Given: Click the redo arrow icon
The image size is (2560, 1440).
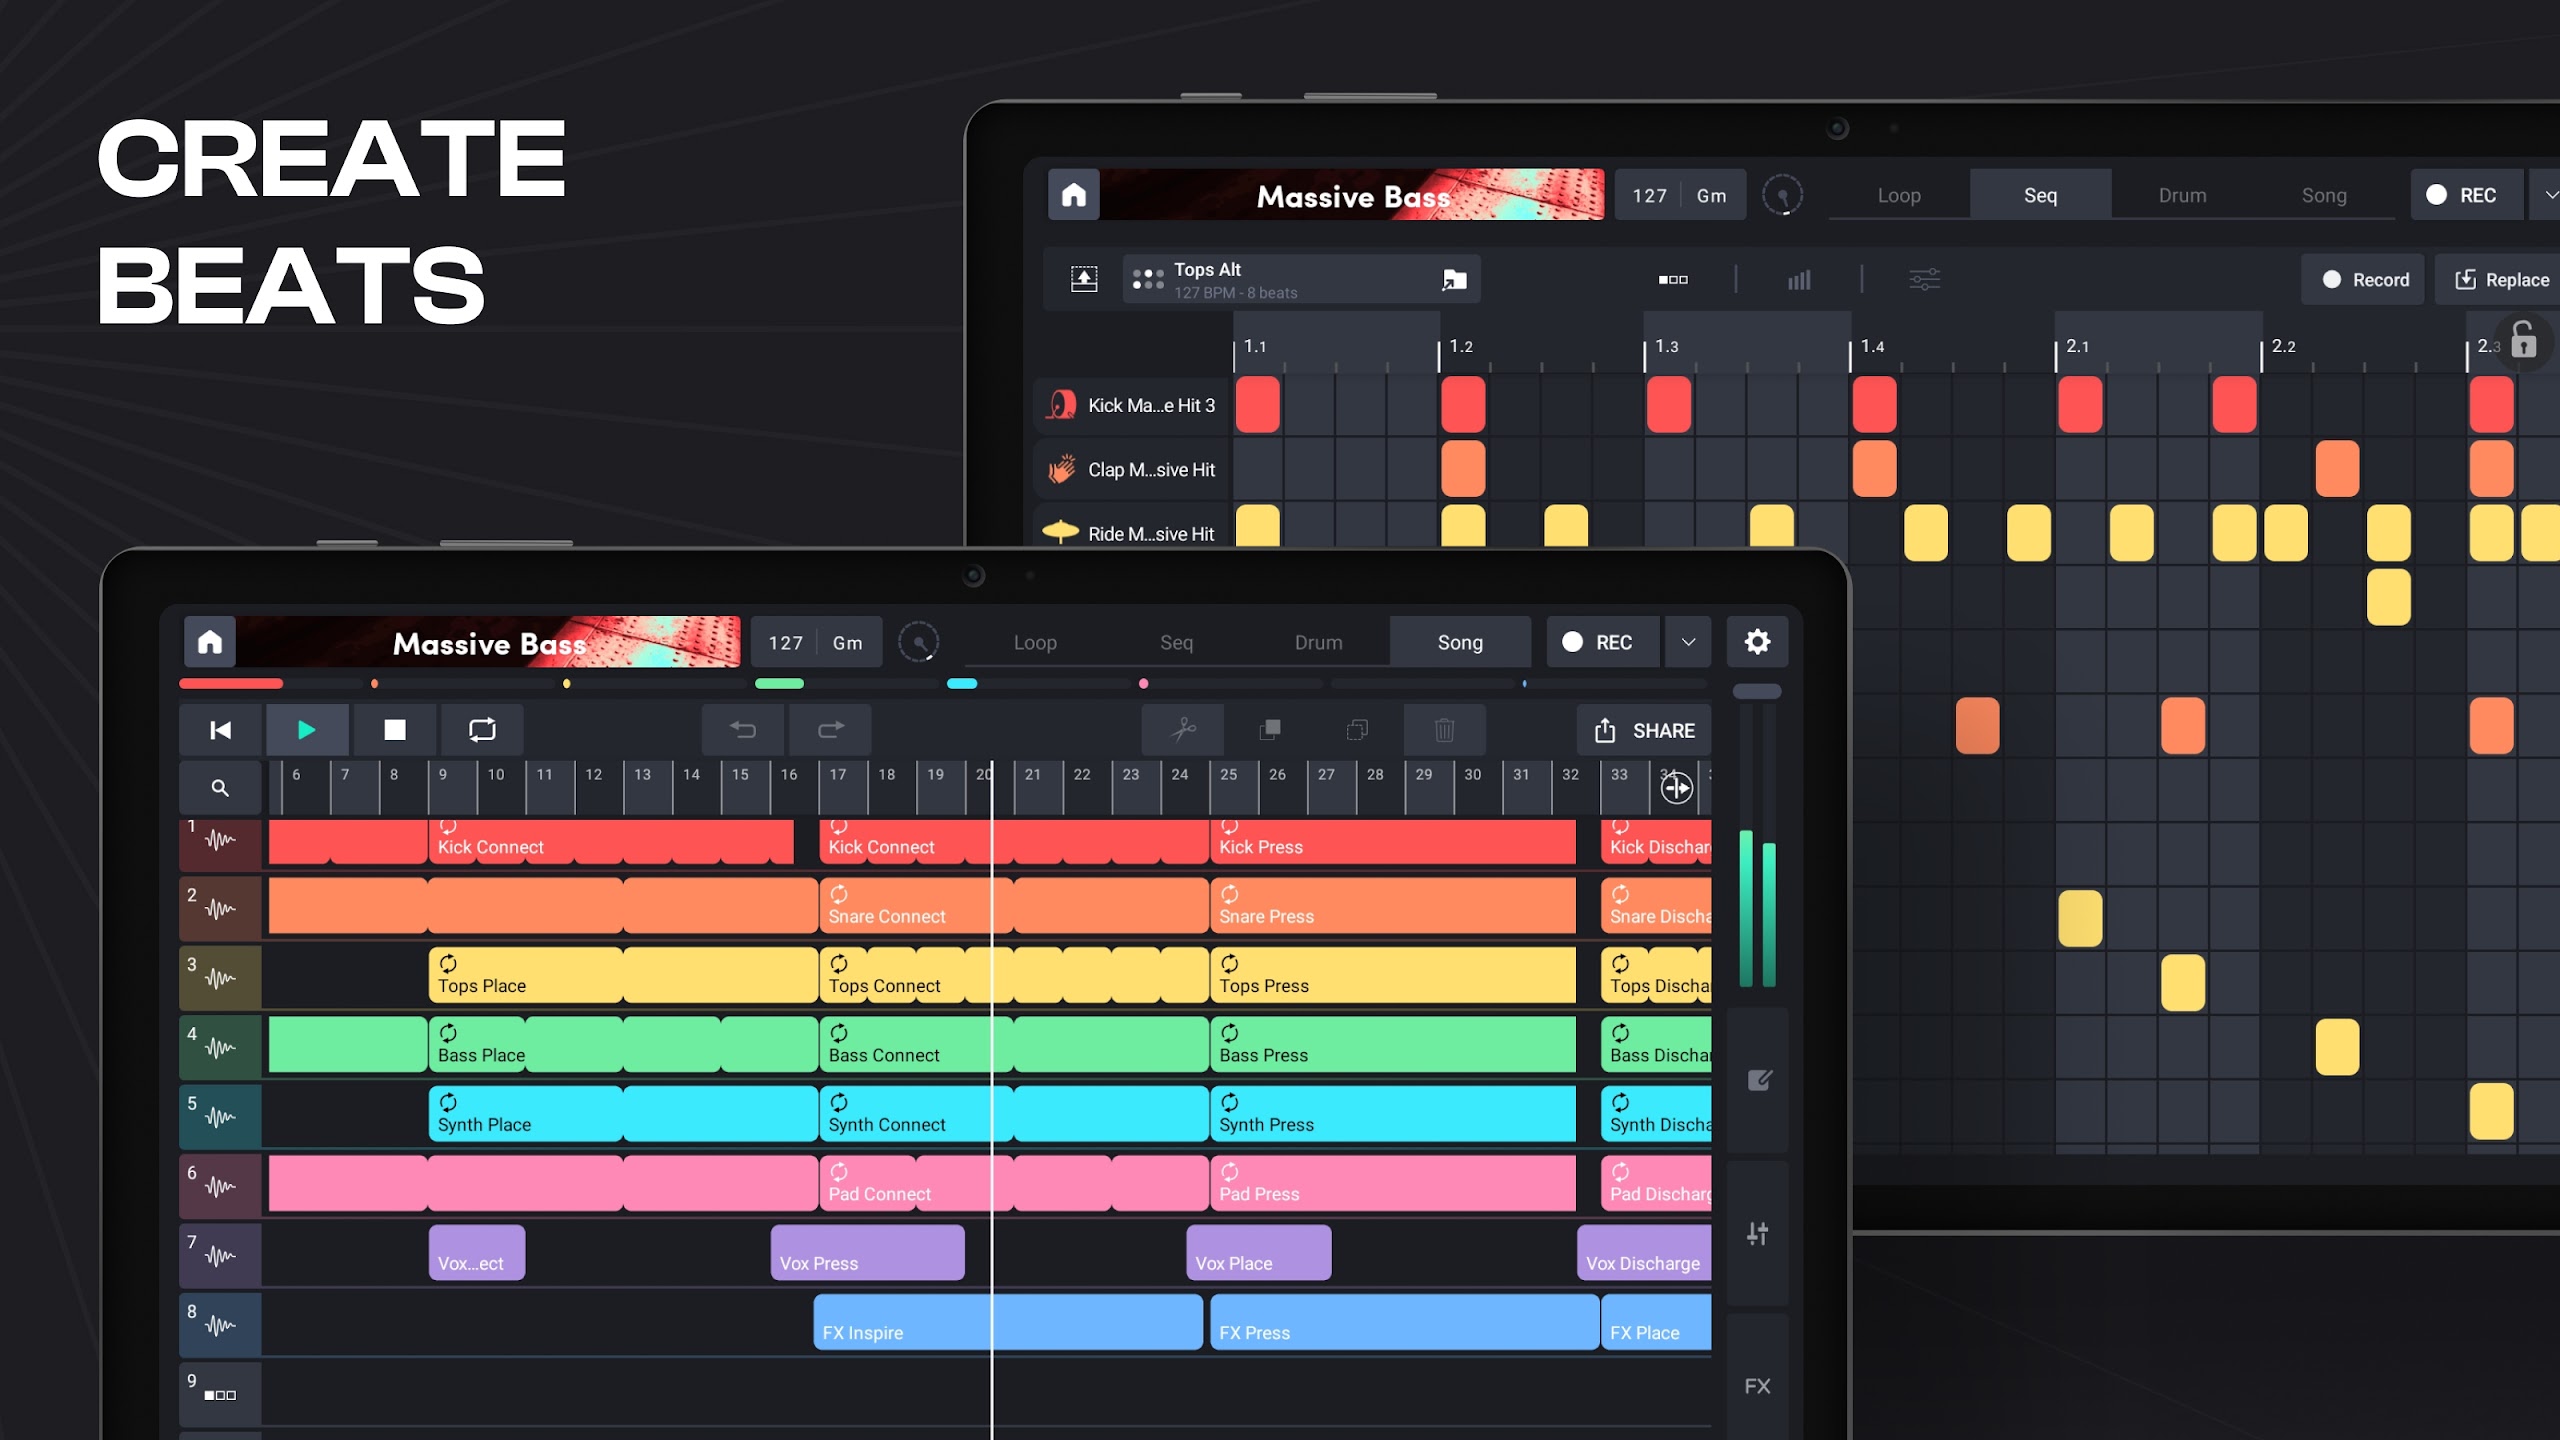Looking at the screenshot, I should point(830,728).
